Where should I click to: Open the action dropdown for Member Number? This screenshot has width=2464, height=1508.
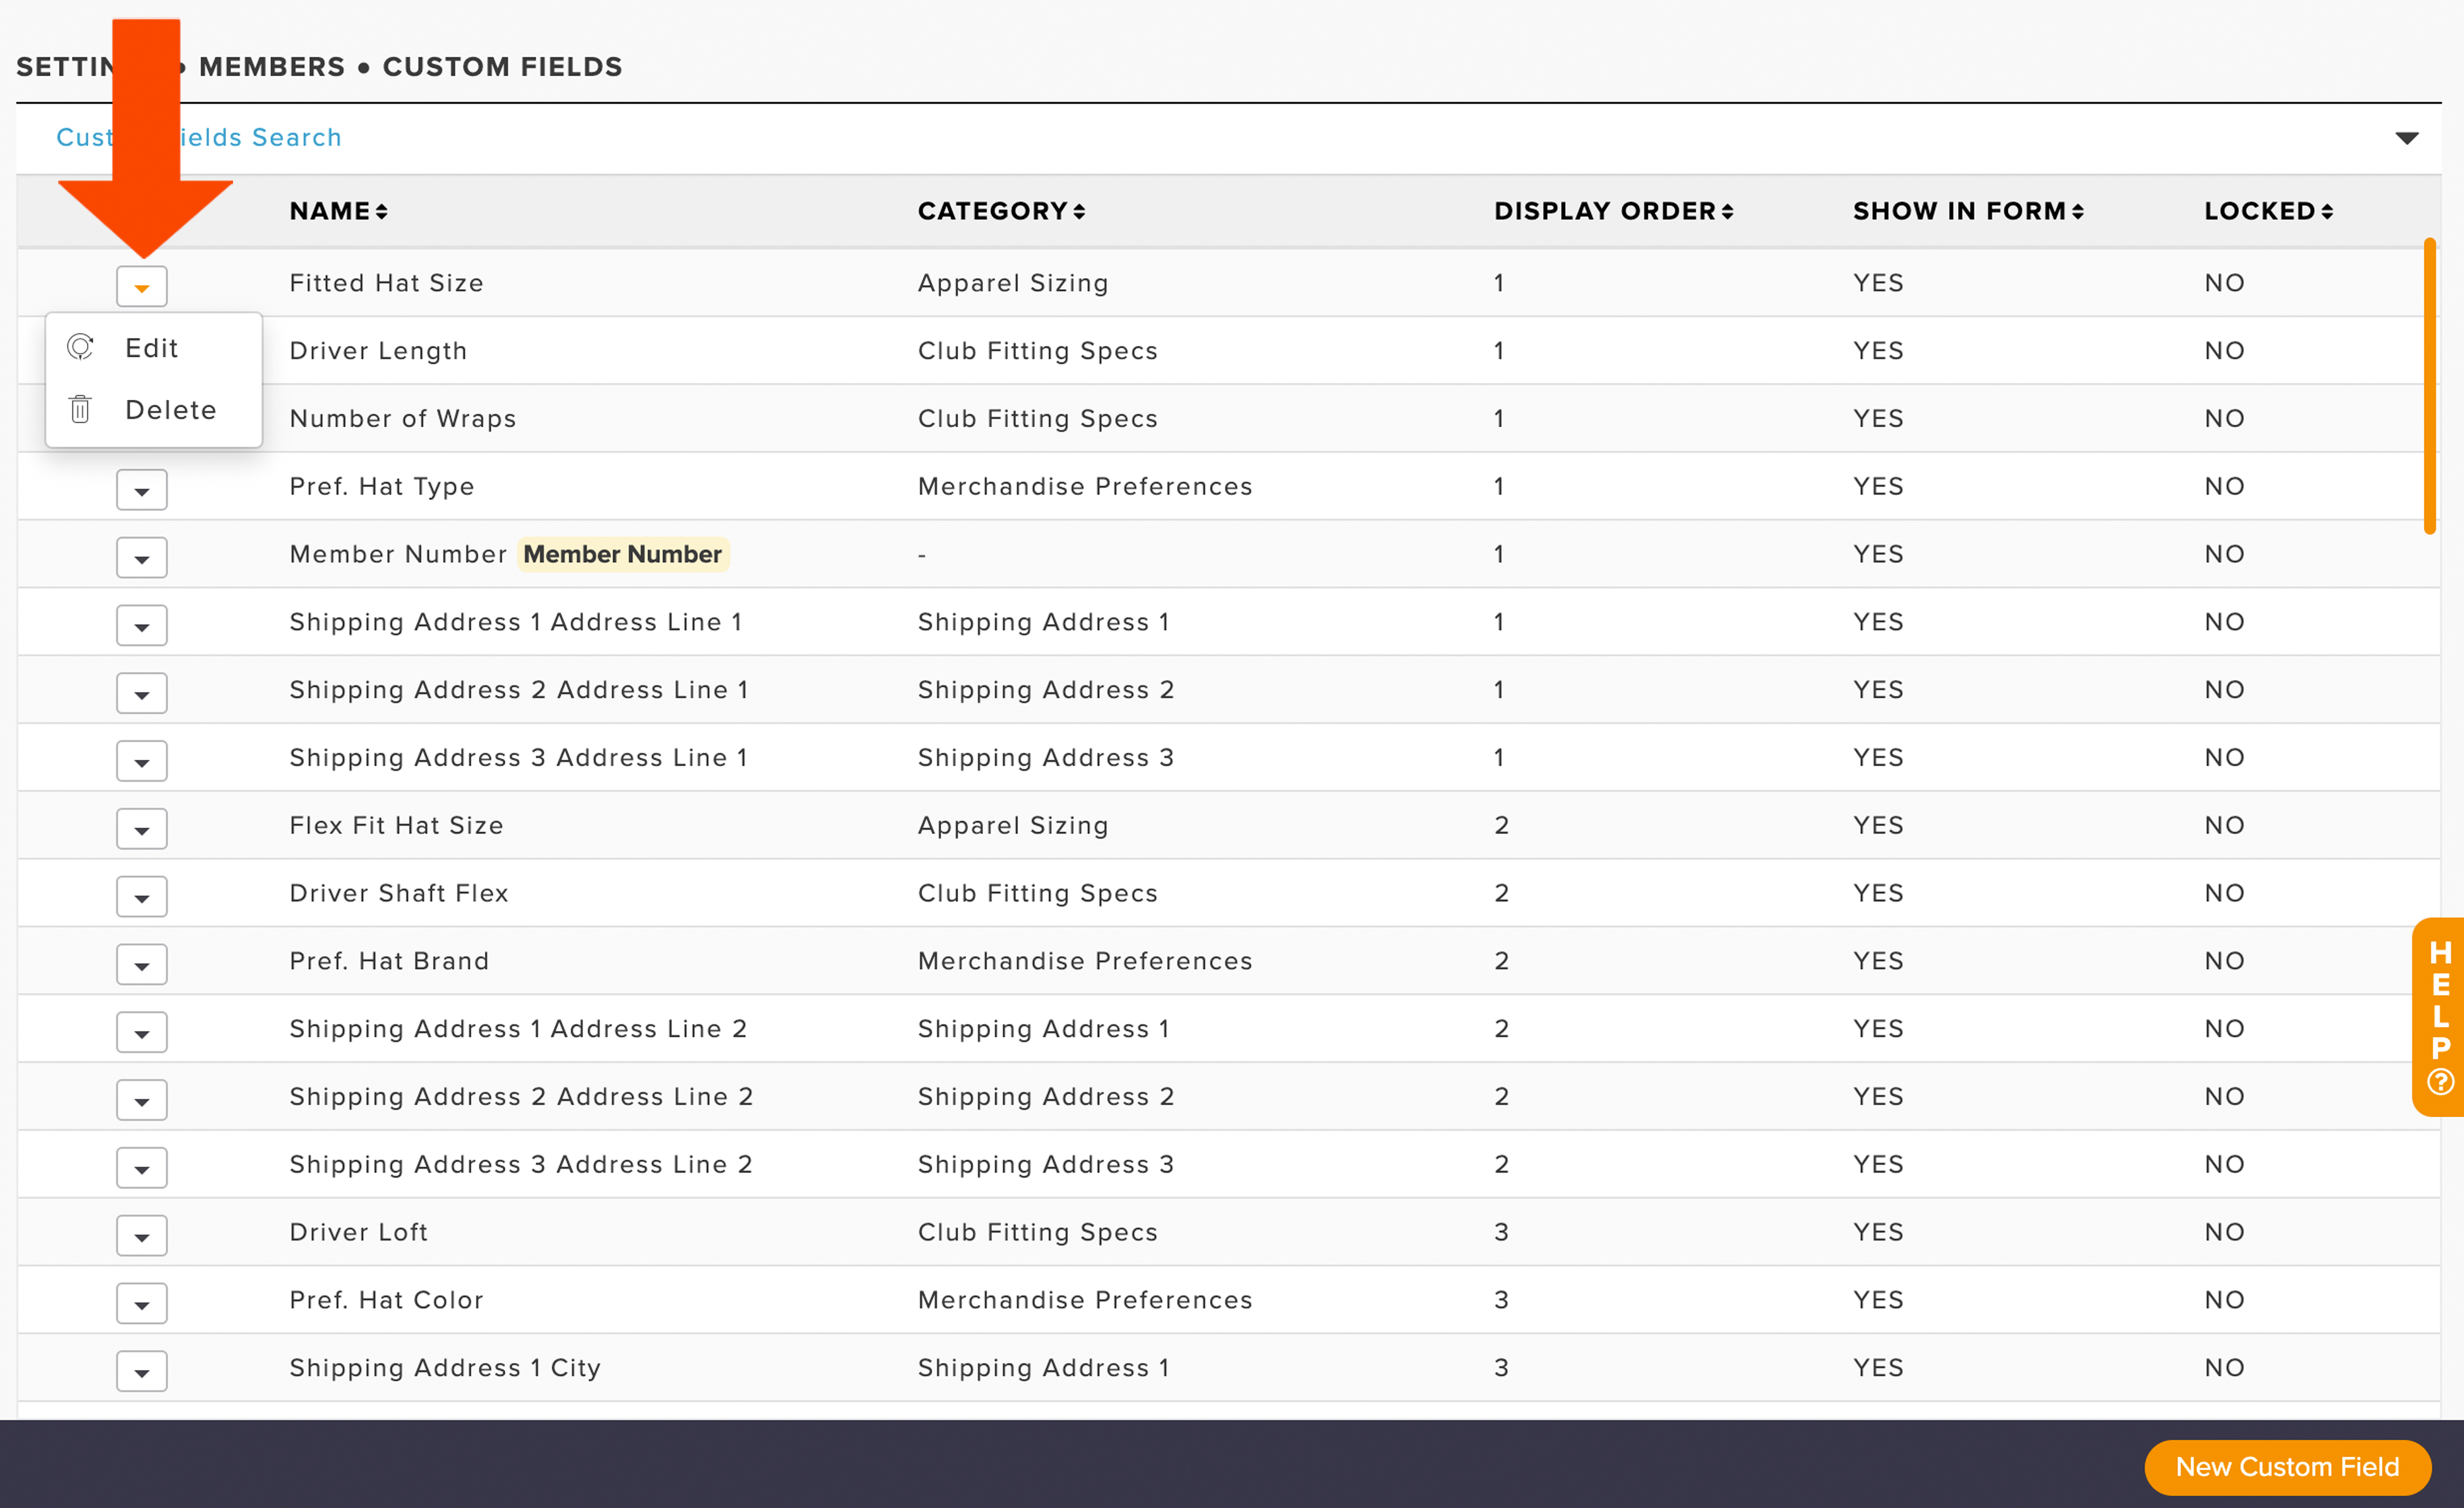coord(142,557)
